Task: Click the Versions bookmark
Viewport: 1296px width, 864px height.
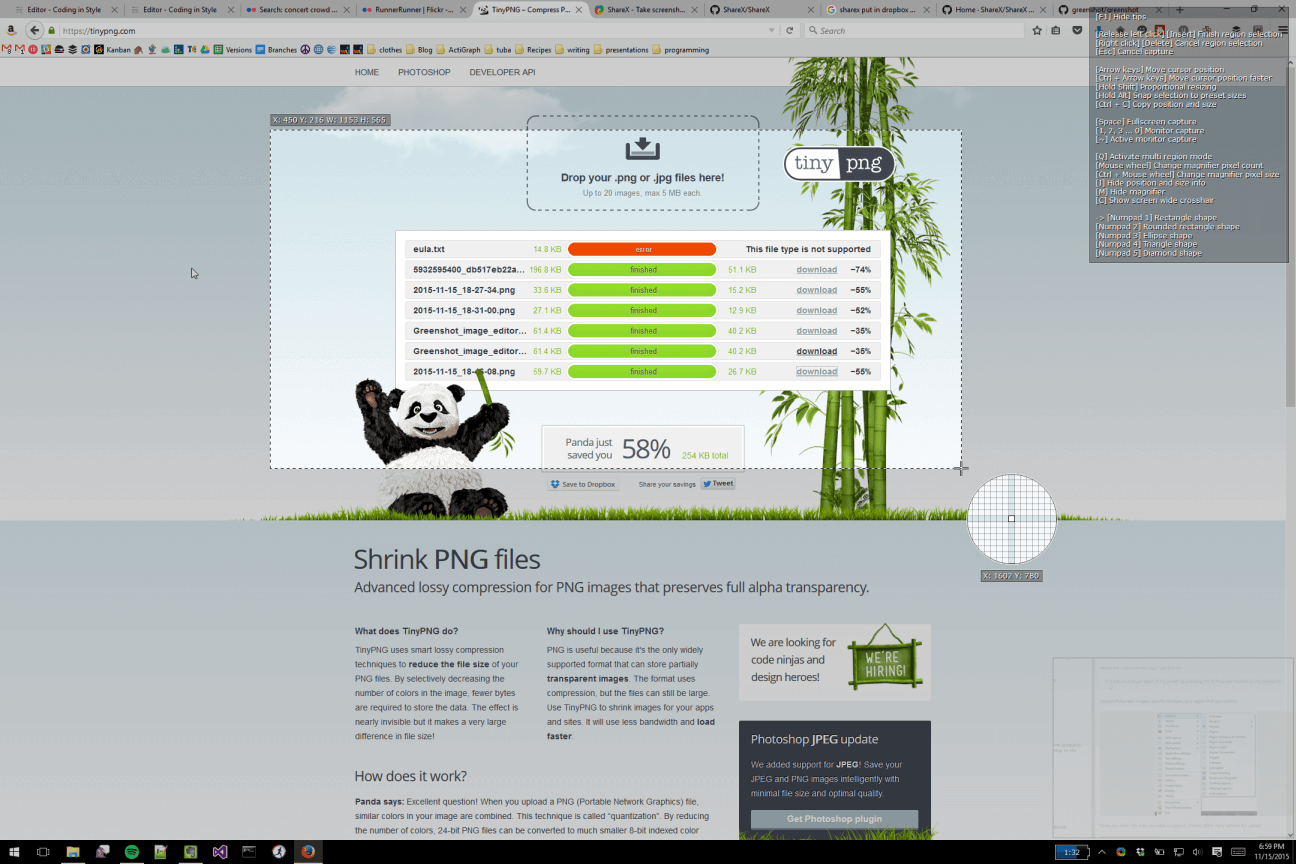Action: (x=232, y=50)
